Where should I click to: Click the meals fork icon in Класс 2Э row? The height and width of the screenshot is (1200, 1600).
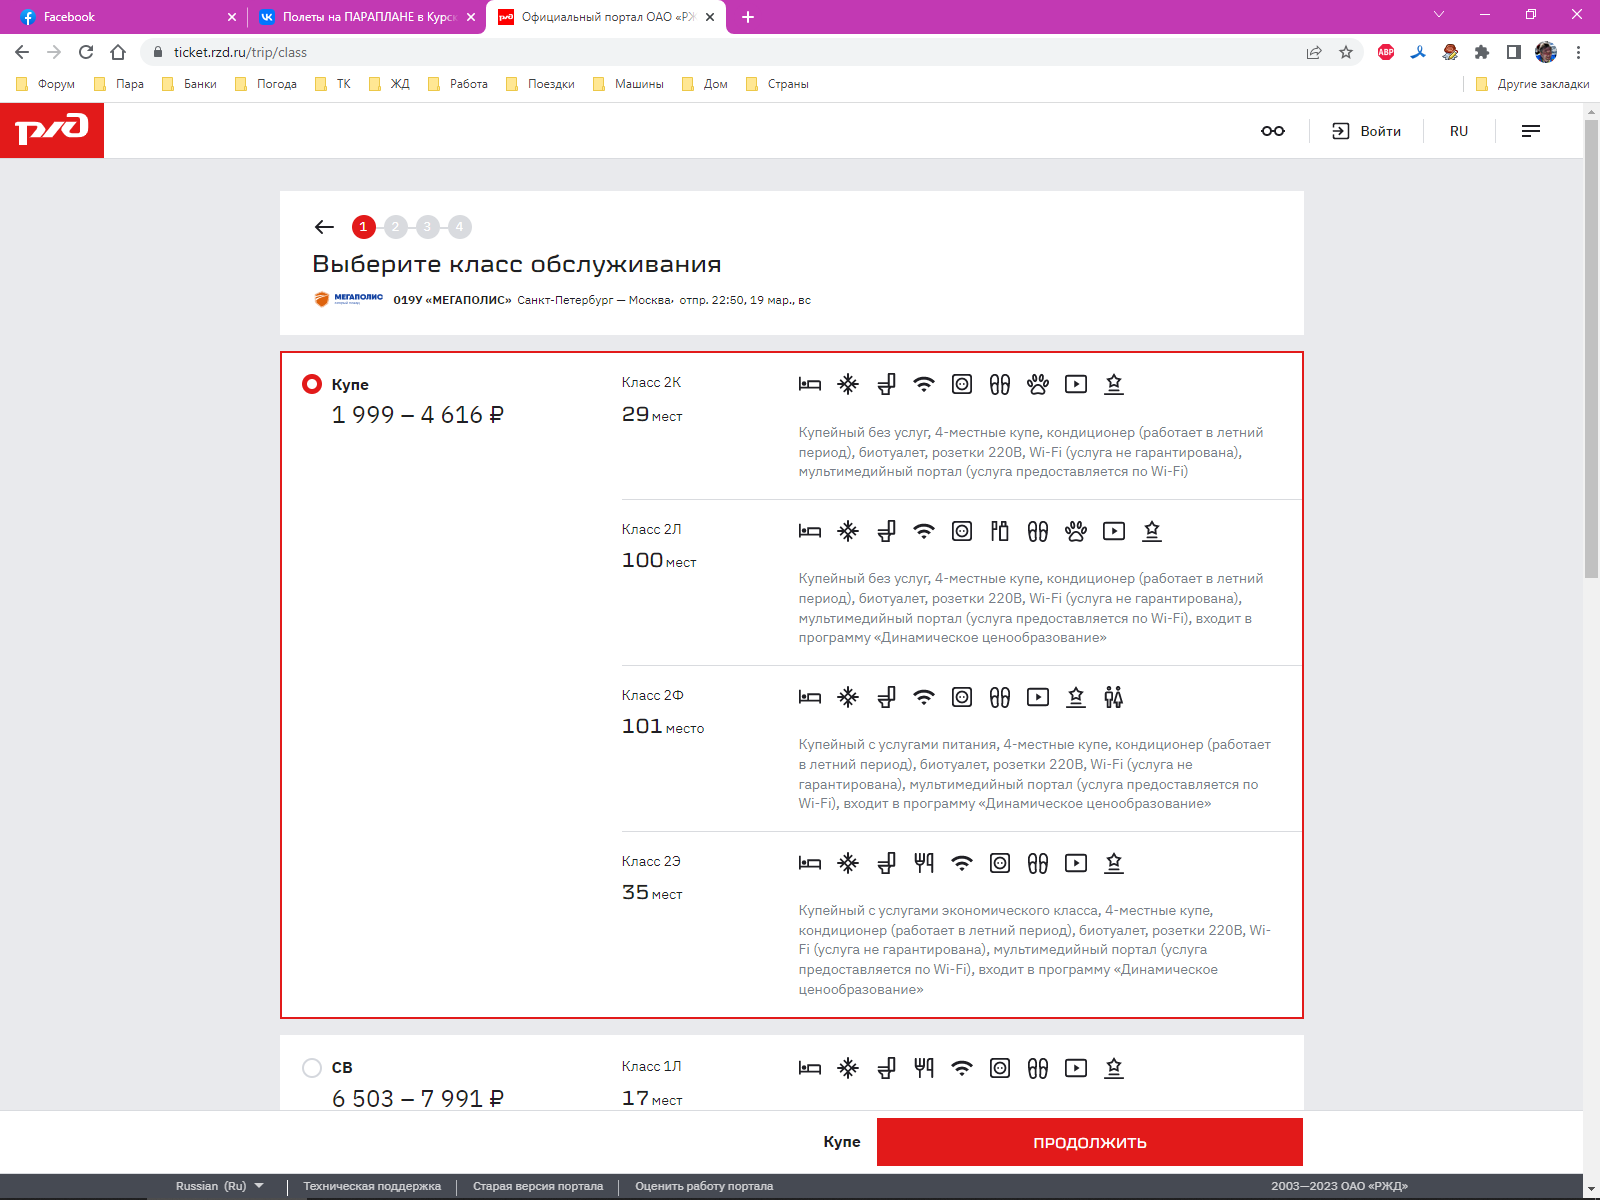point(924,863)
